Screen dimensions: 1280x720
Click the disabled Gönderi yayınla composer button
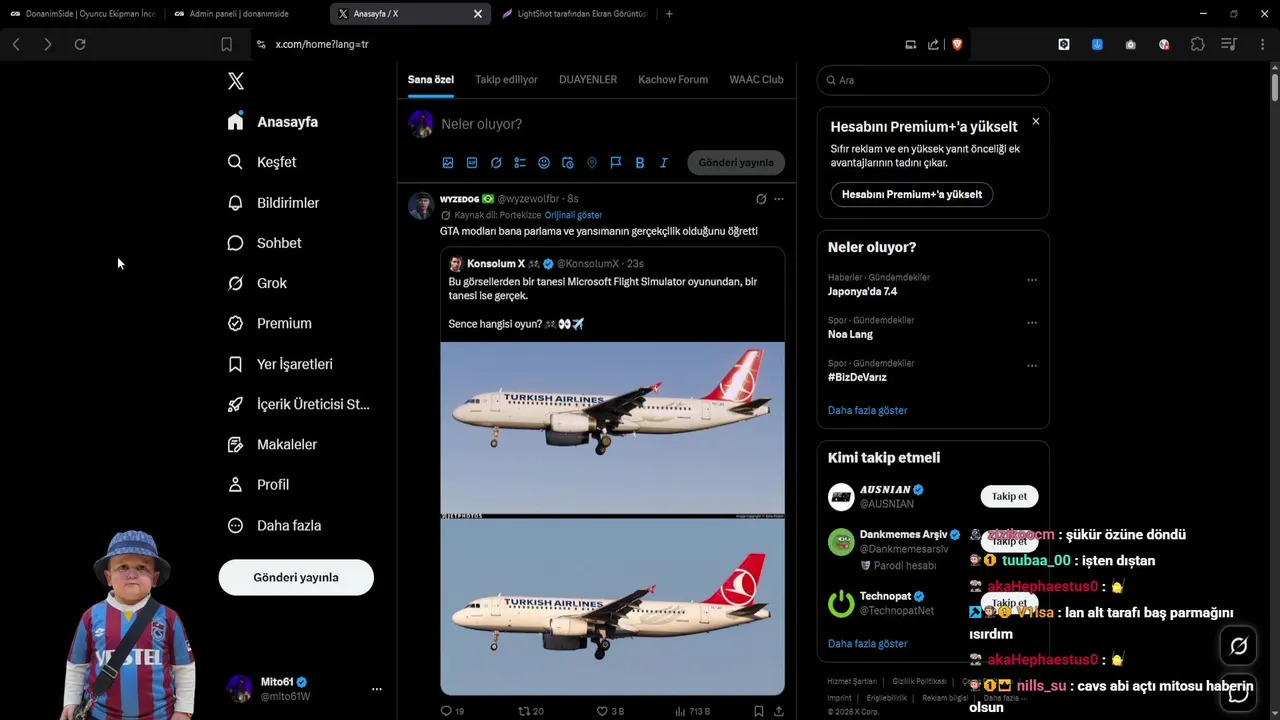pos(736,163)
